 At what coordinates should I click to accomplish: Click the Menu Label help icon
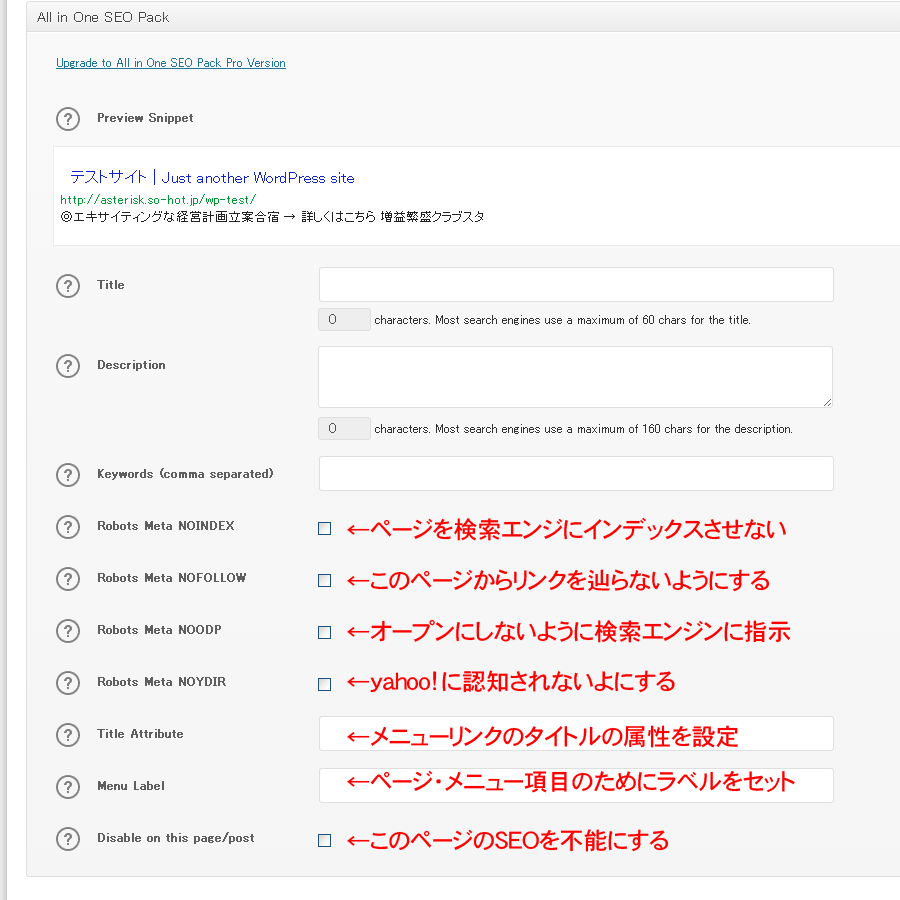coord(67,787)
